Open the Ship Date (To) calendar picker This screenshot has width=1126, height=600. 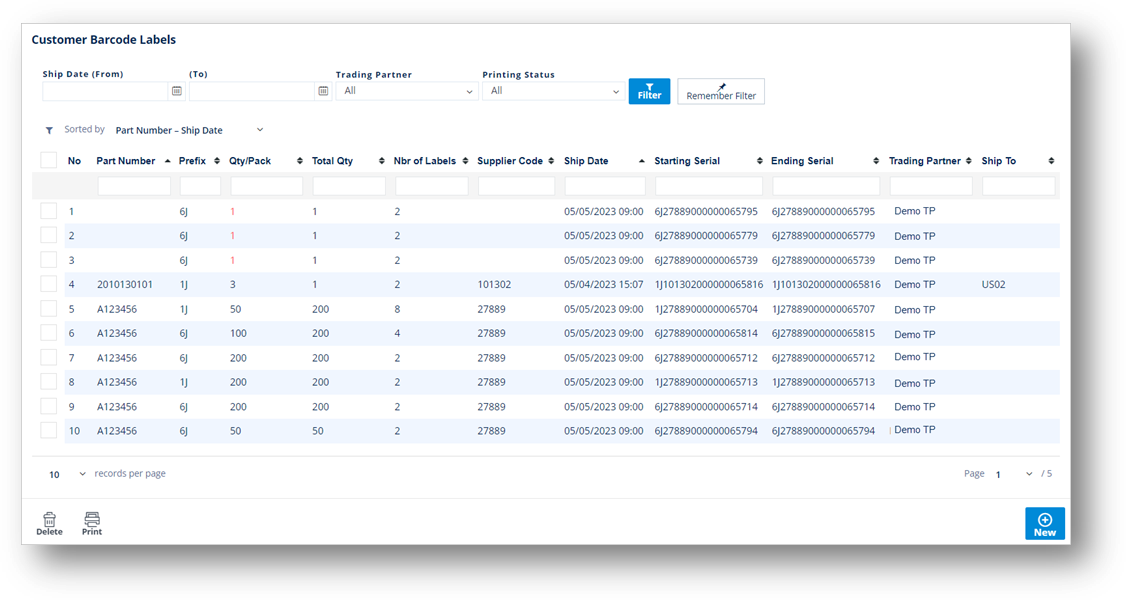323,91
